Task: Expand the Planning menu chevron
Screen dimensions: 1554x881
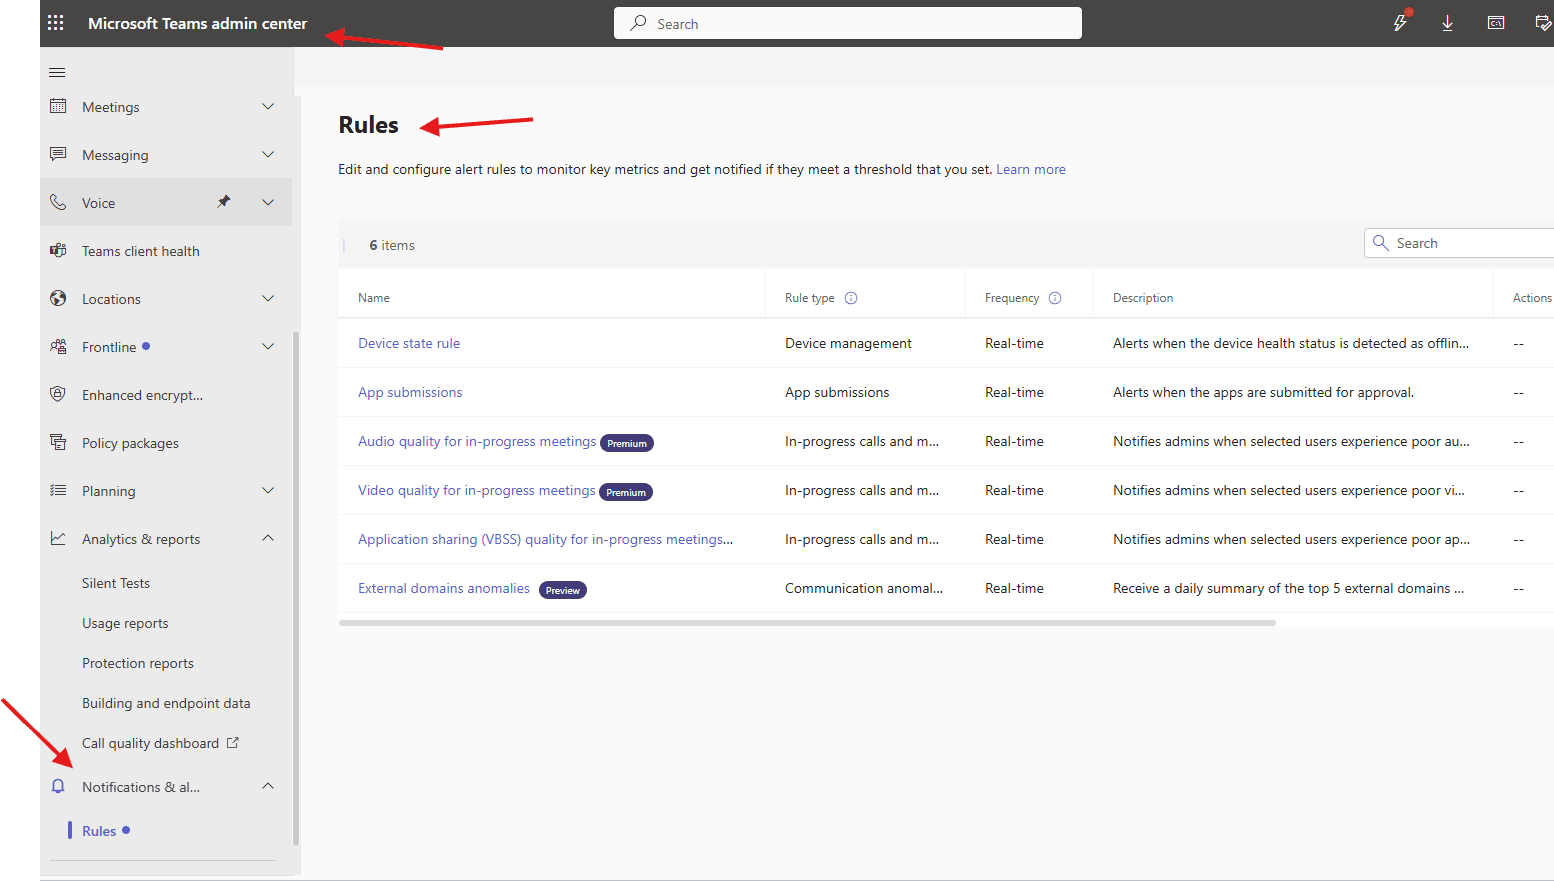Action: click(268, 490)
